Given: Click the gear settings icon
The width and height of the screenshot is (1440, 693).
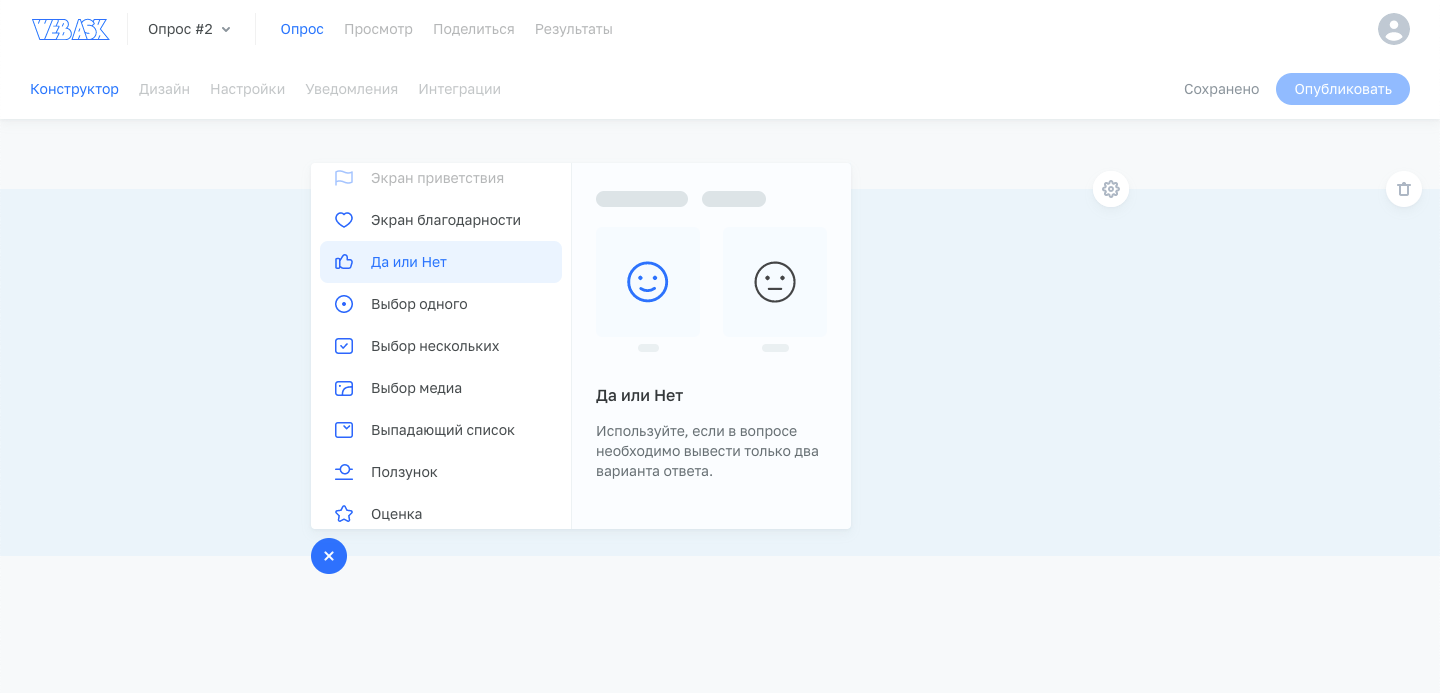Looking at the screenshot, I should pos(1110,189).
